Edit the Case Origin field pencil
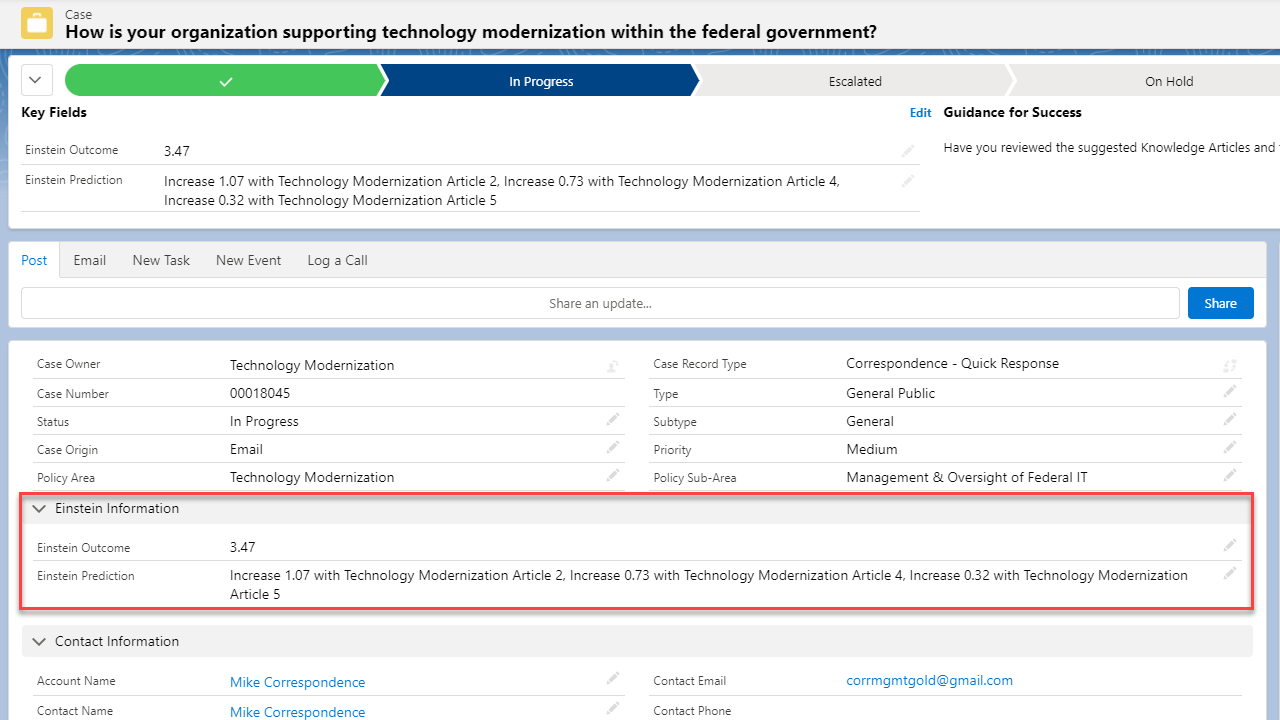 (612, 447)
